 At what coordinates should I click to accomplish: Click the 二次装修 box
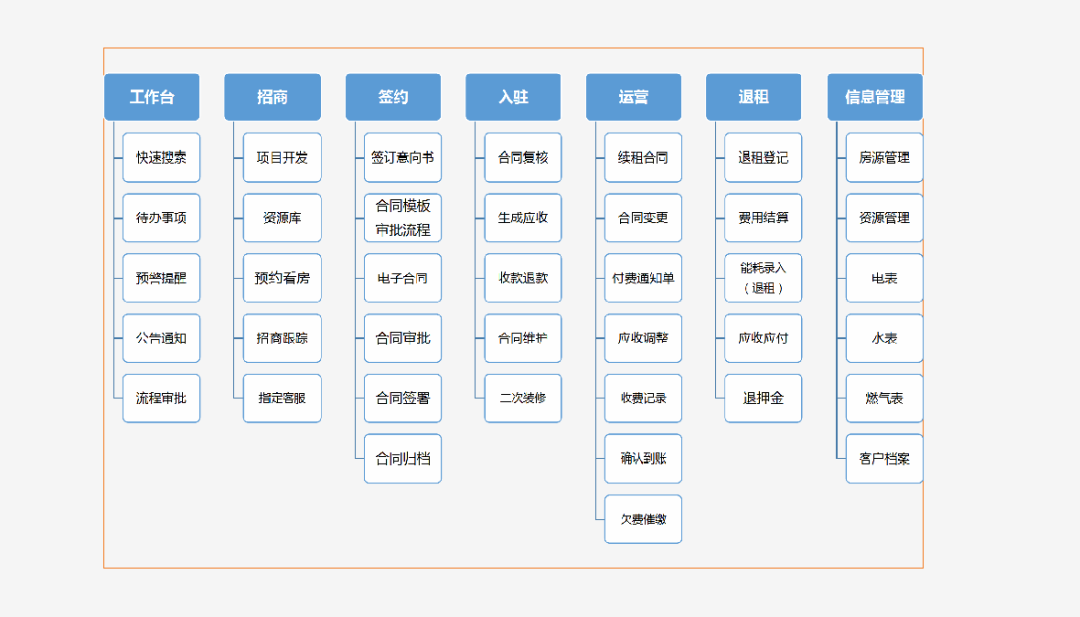(523, 398)
